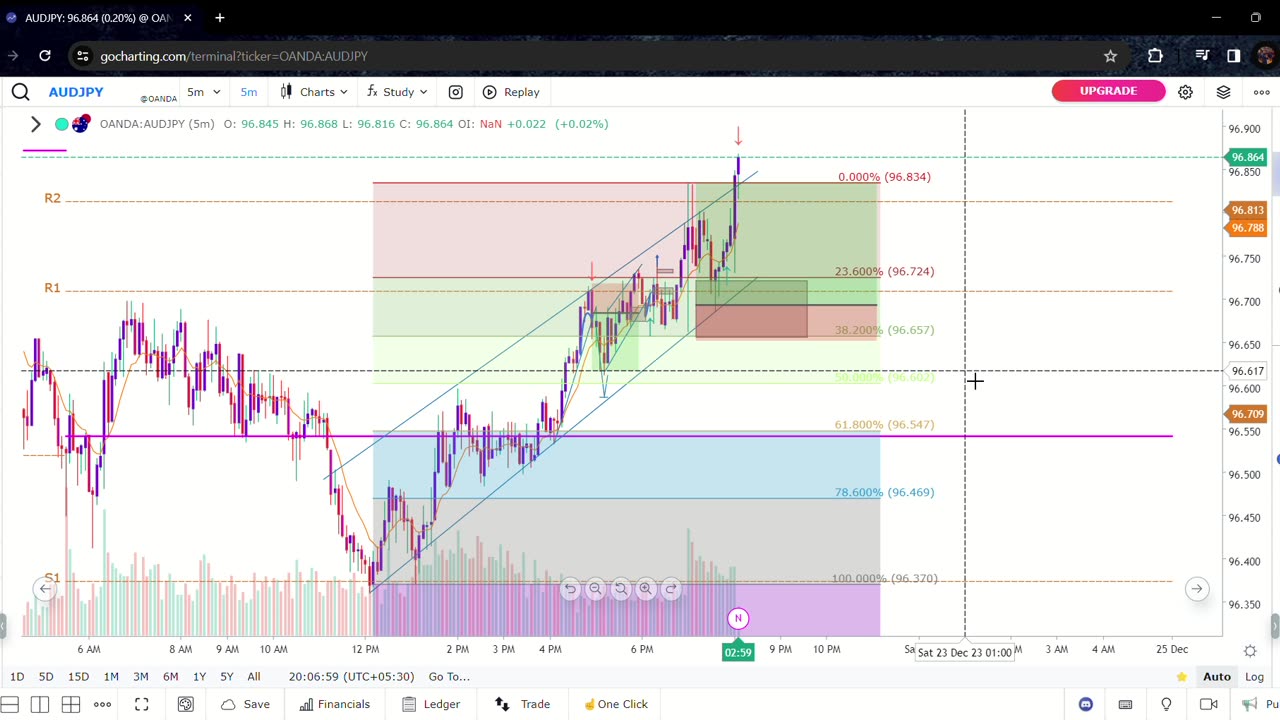
Task: Select the 1Y range
Action: coord(199,677)
